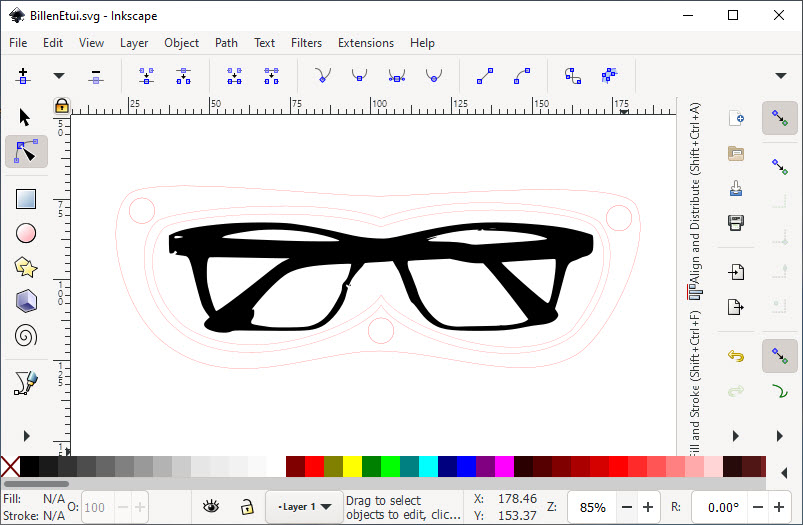803x525 pixels.
Task: Toggle the guide lock padlock icon
Action: pos(61,105)
